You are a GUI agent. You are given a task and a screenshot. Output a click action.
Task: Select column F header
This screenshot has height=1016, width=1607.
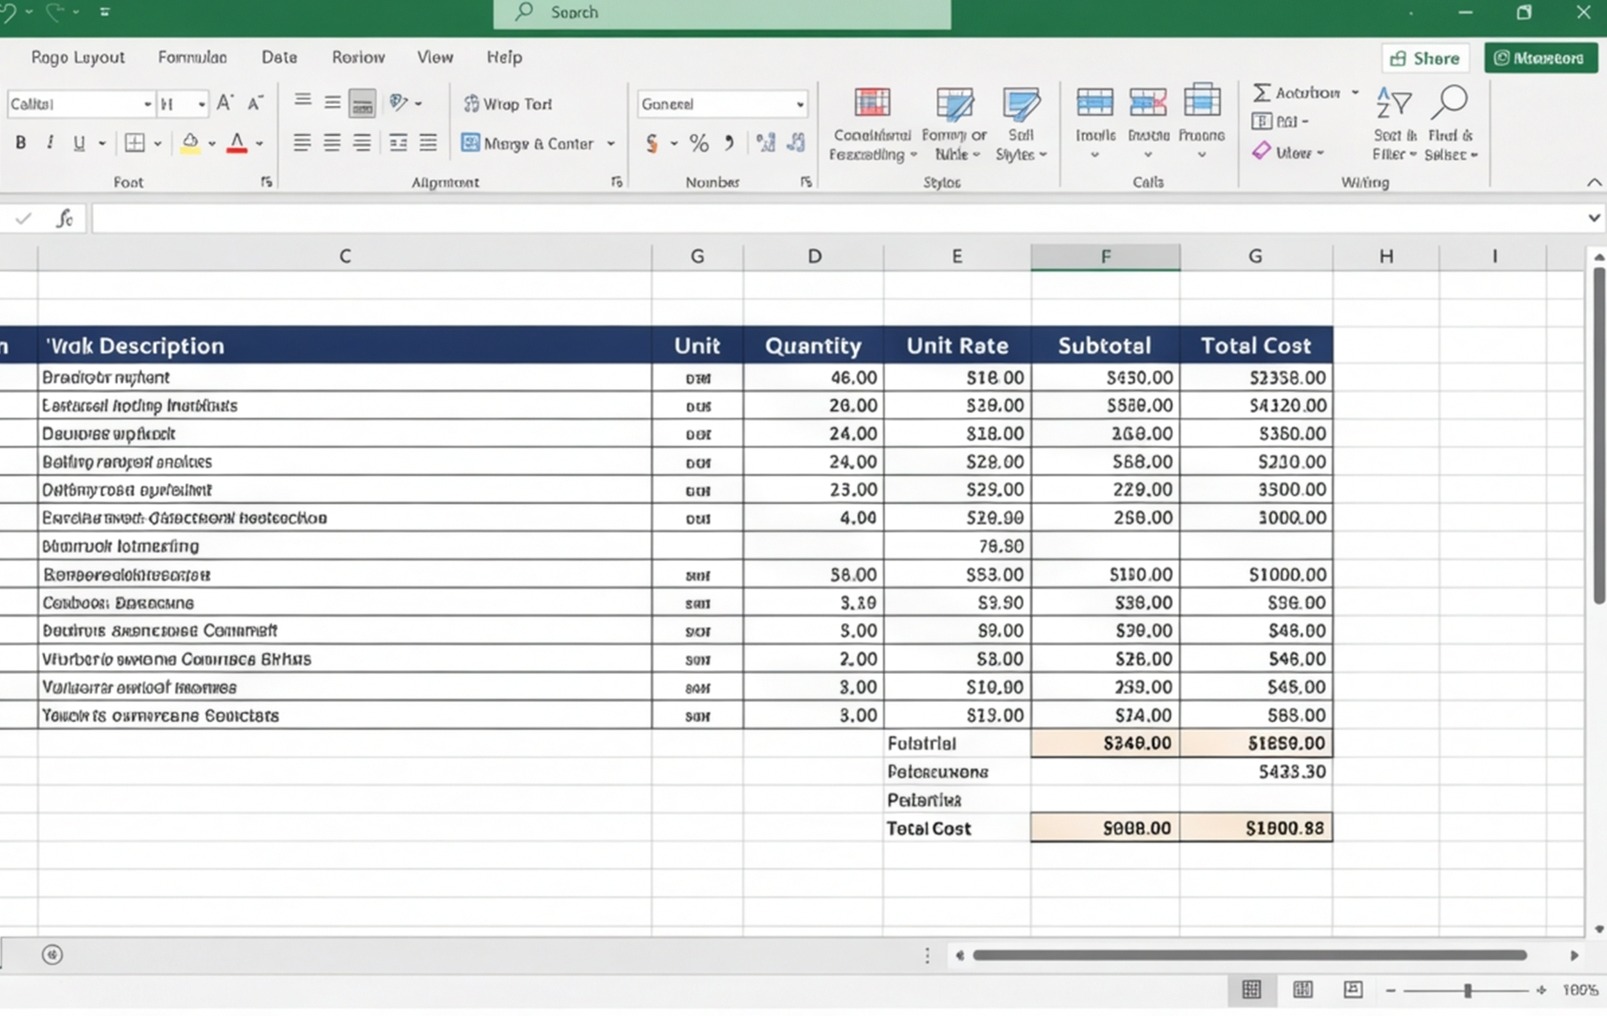point(1105,257)
